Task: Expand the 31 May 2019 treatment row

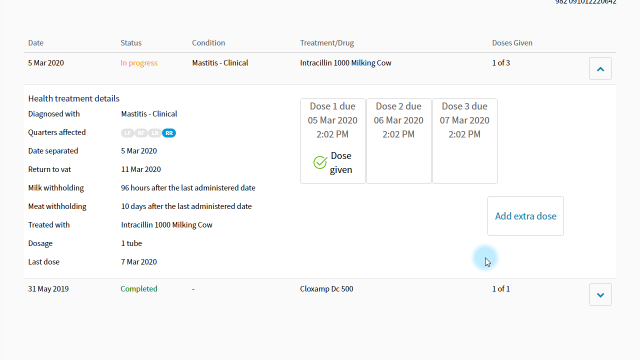Action: click(x=600, y=295)
